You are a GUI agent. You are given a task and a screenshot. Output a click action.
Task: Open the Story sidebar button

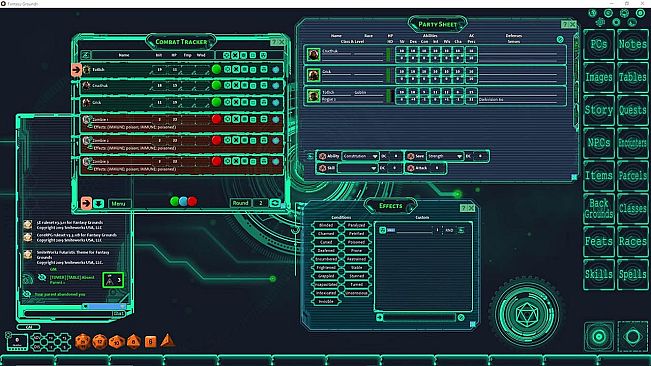(x=599, y=110)
